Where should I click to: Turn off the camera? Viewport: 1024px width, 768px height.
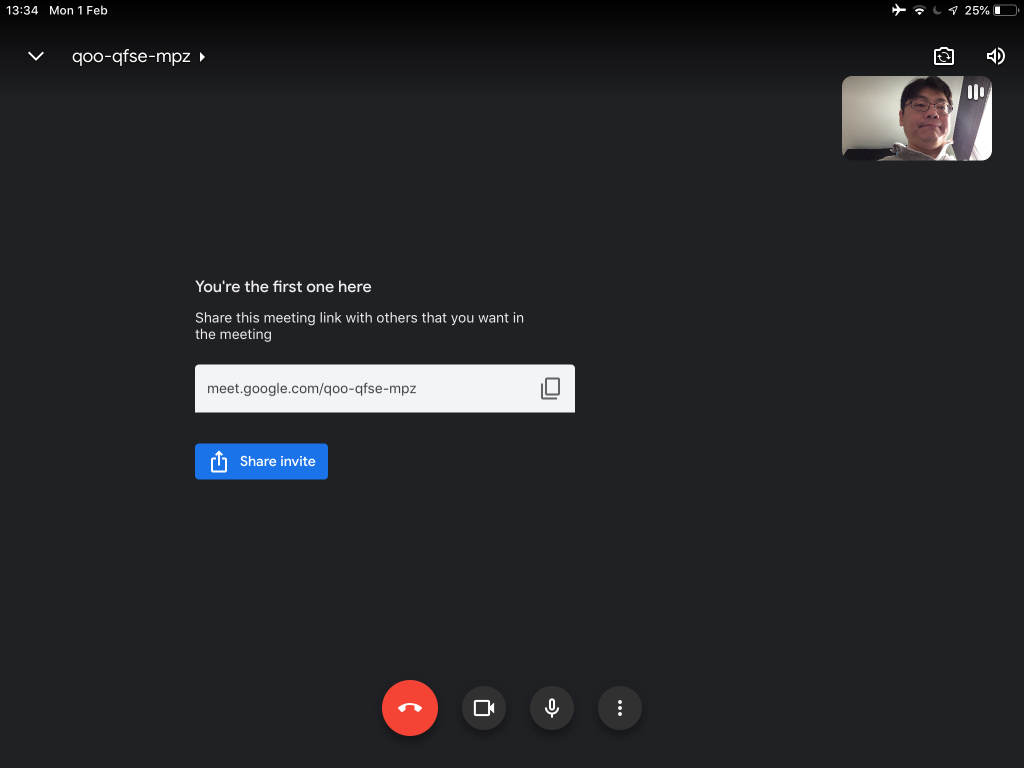tap(484, 708)
